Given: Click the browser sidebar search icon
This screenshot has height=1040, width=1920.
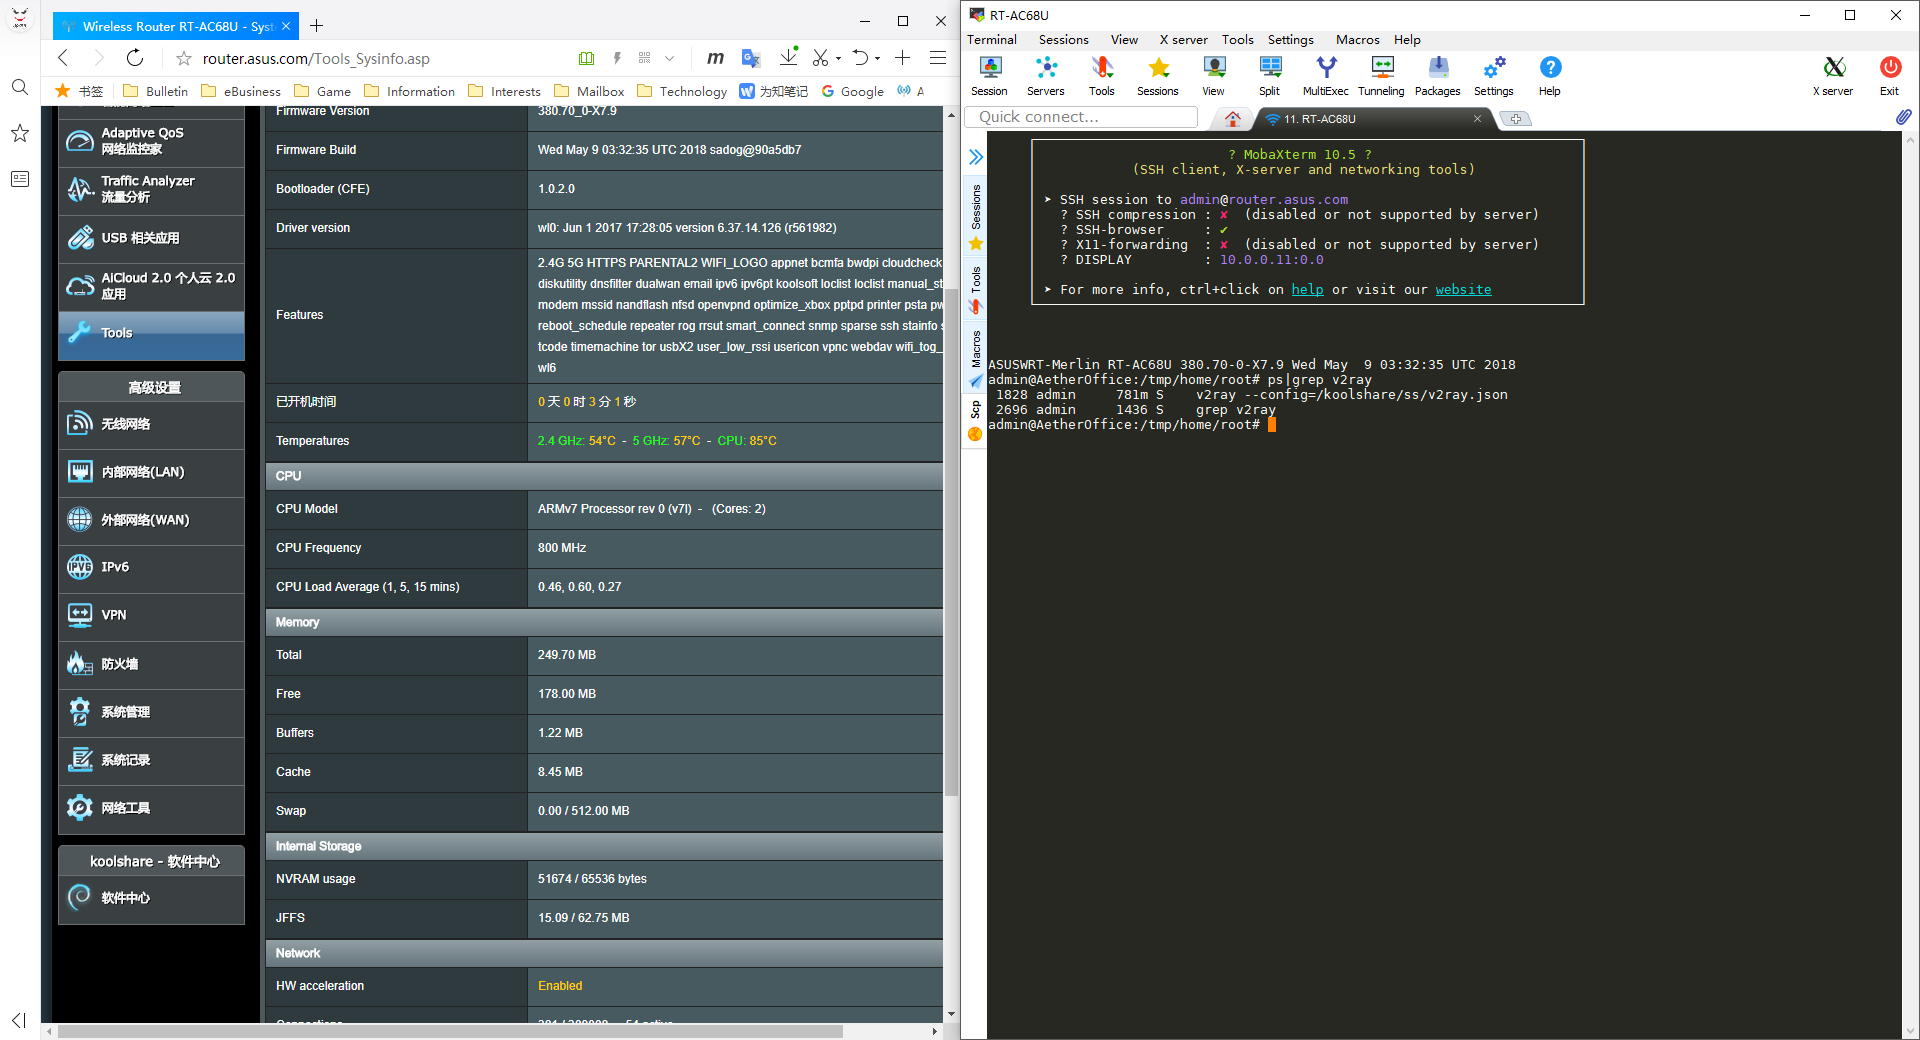Looking at the screenshot, I should [x=20, y=87].
